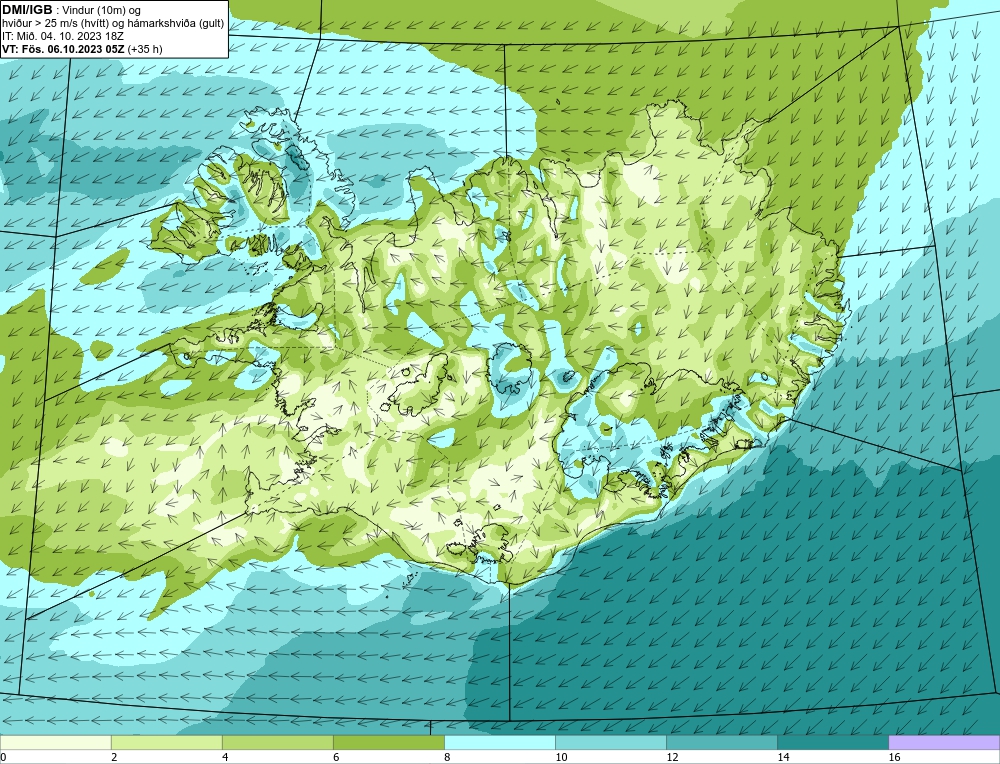Click the 6–8 m/s dark green swatch
Viewport: 1000px width, 764px height.
[x=388, y=742]
